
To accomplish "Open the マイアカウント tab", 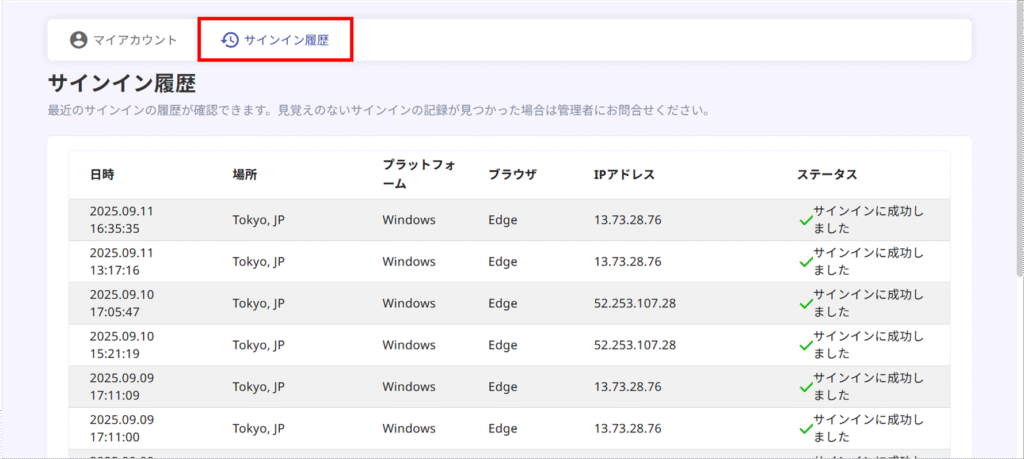I will click(123, 40).
